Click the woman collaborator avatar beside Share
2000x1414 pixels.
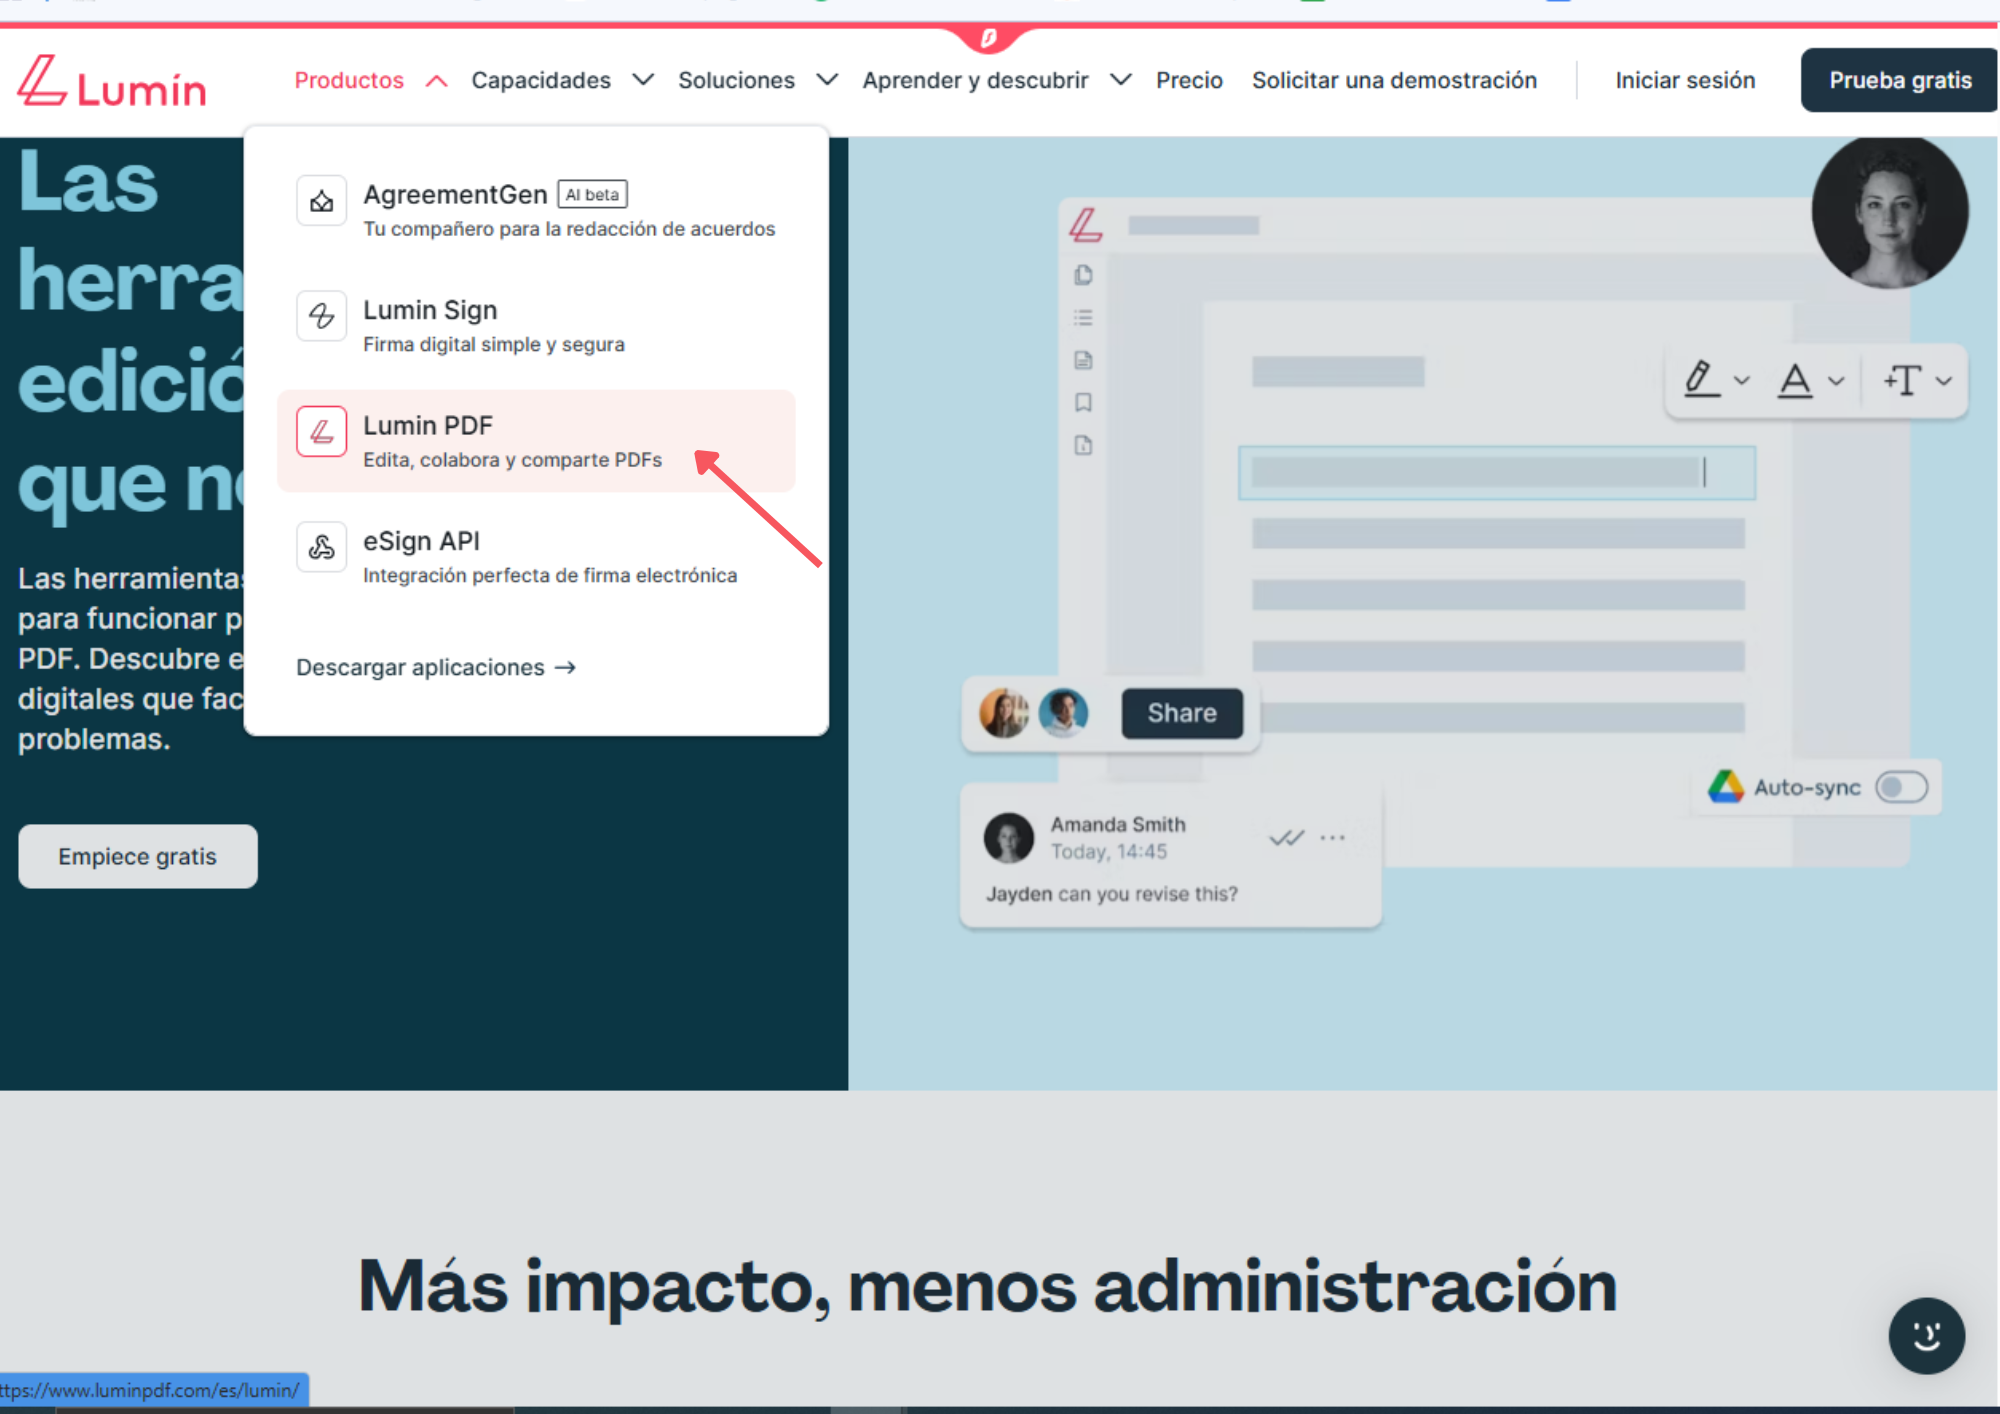click(x=1004, y=713)
